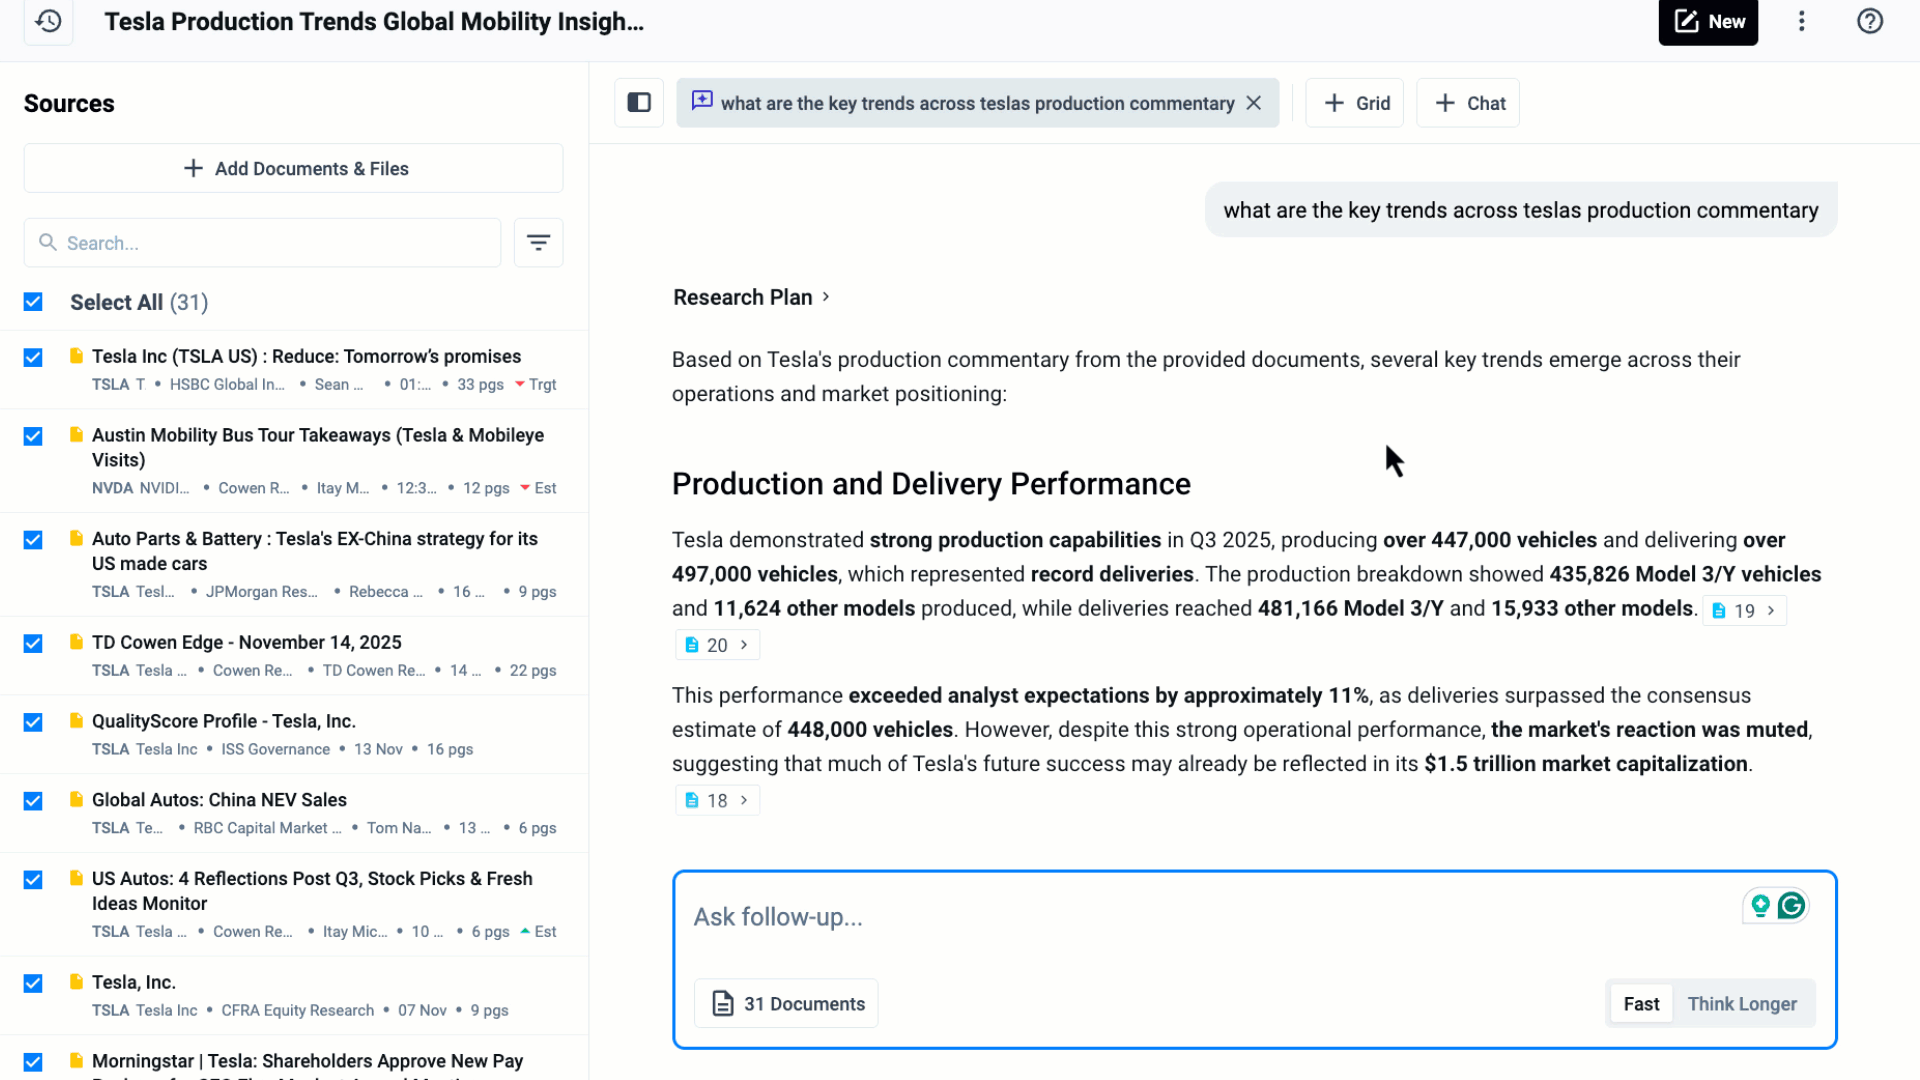1920x1080 pixels.
Task: Close the Tesla production commentary tab
Action: point(1253,103)
